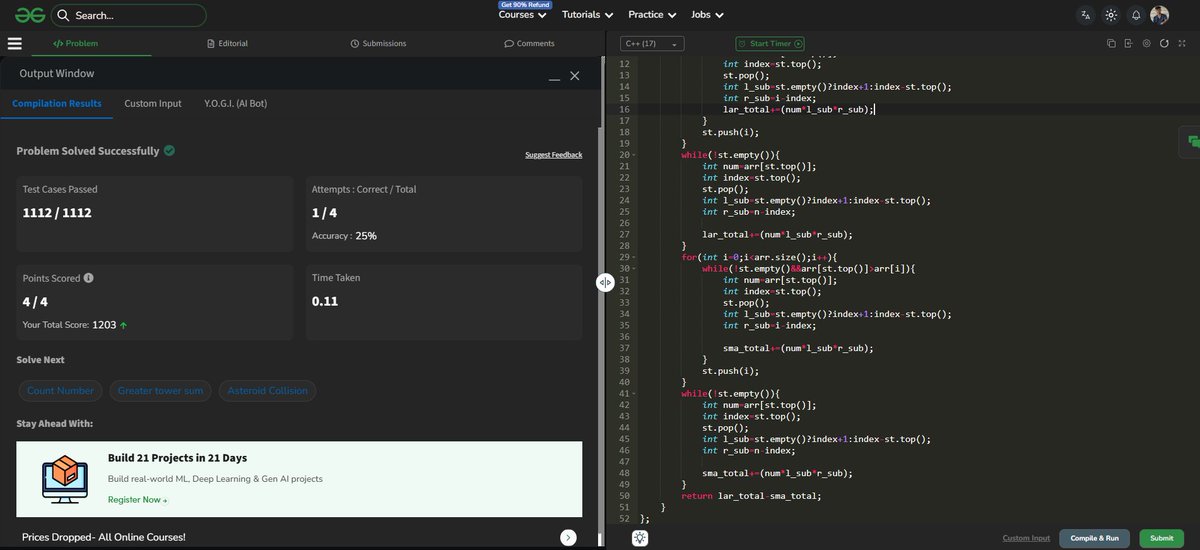Image resolution: width=1200 pixels, height=550 pixels.
Task: Click the Points Scored info icon
Action: [89, 278]
